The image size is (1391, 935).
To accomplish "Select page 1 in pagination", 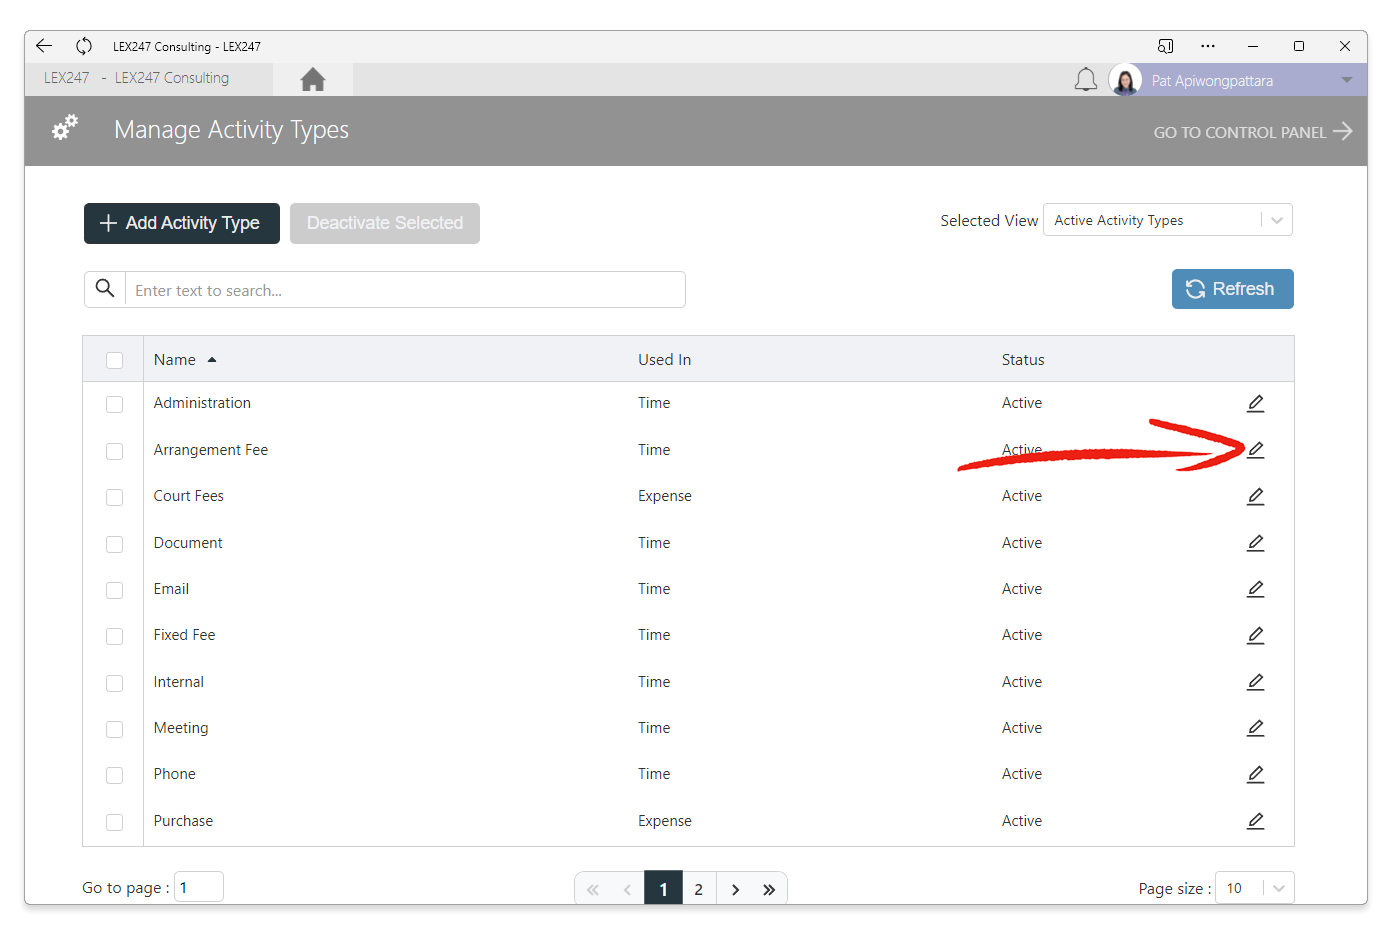I will (663, 889).
